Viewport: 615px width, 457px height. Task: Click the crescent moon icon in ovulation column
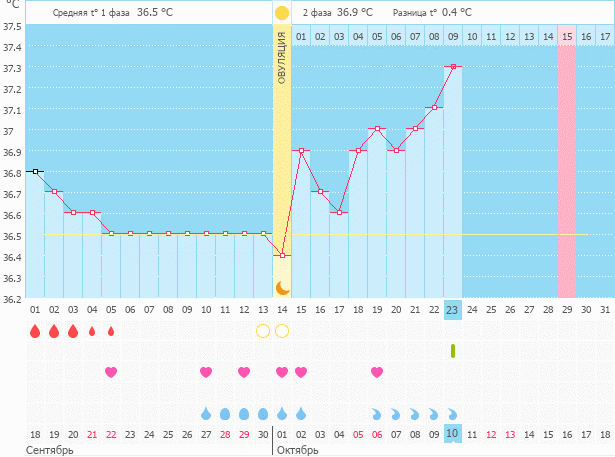282,288
